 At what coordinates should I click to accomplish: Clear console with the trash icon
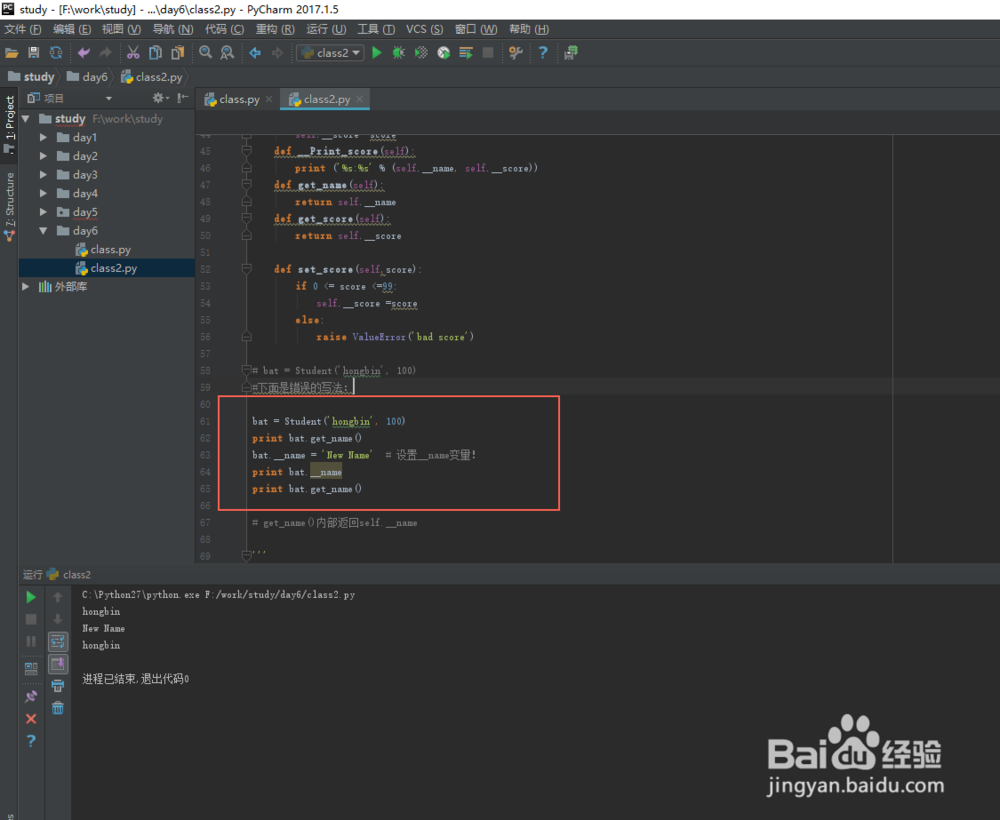[57, 708]
